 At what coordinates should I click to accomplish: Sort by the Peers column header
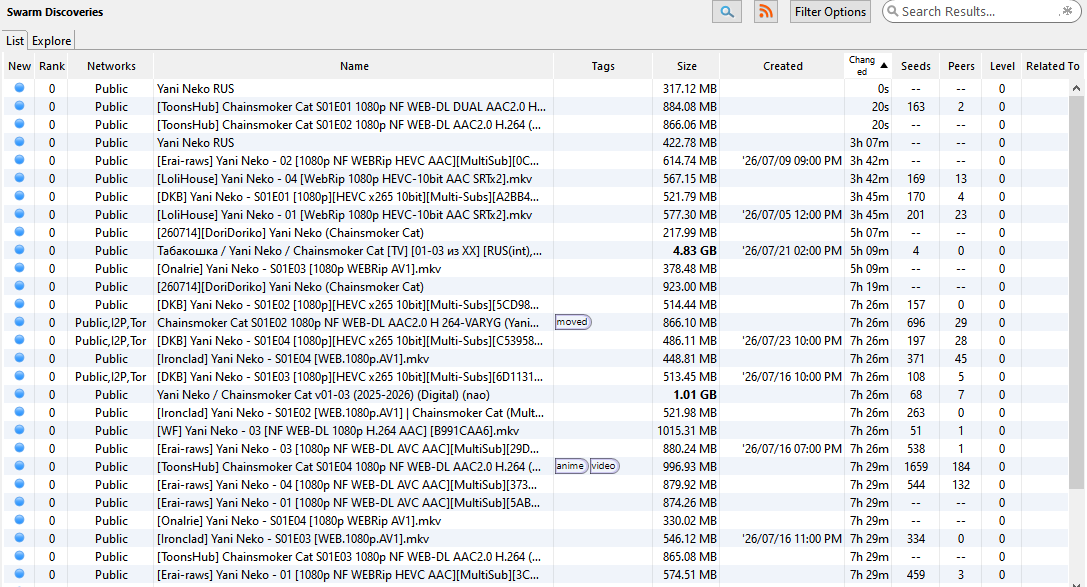pyautogui.click(x=961, y=66)
